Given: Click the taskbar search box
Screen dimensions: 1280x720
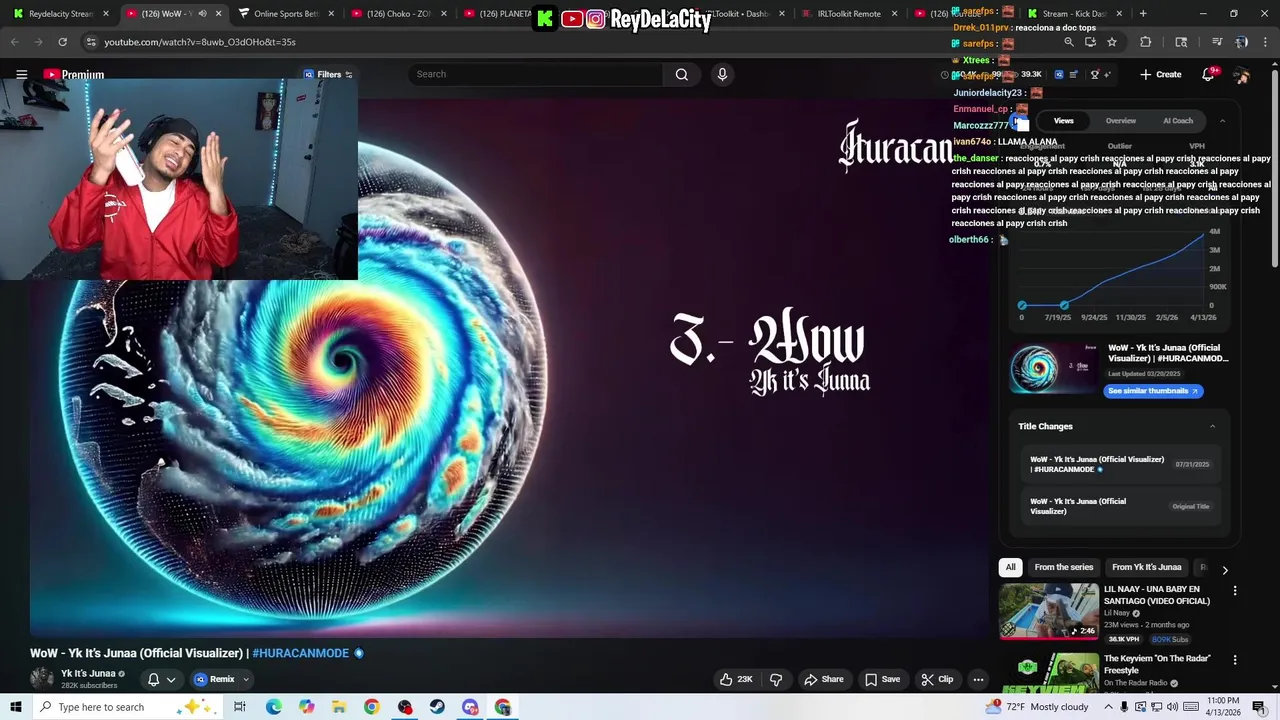Looking at the screenshot, I should click(x=130, y=707).
